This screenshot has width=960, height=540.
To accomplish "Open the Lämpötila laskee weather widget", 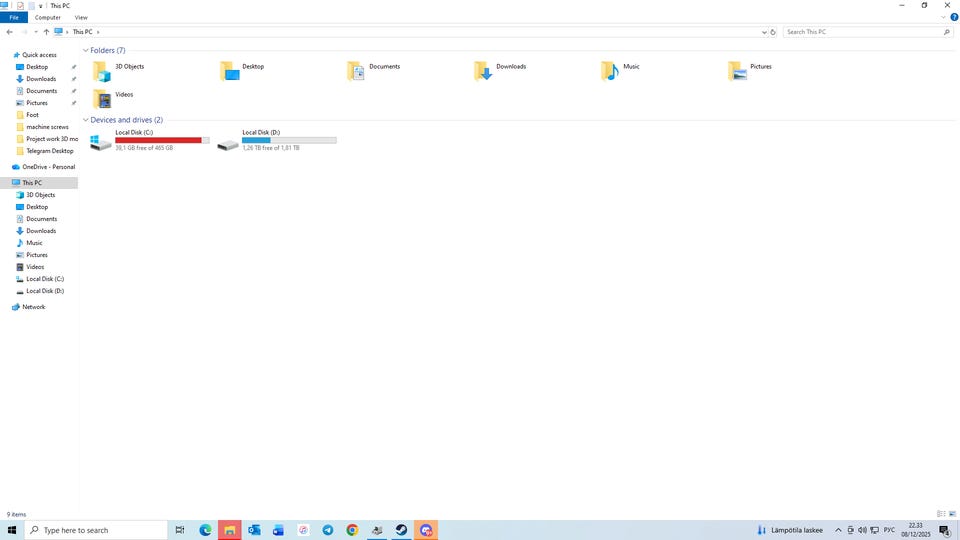I will point(790,530).
